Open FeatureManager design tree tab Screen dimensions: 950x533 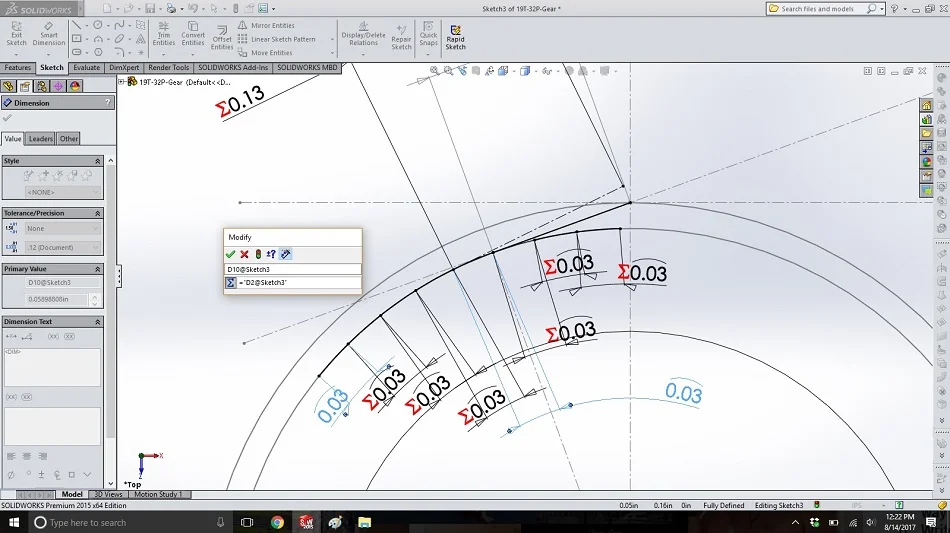8,86
